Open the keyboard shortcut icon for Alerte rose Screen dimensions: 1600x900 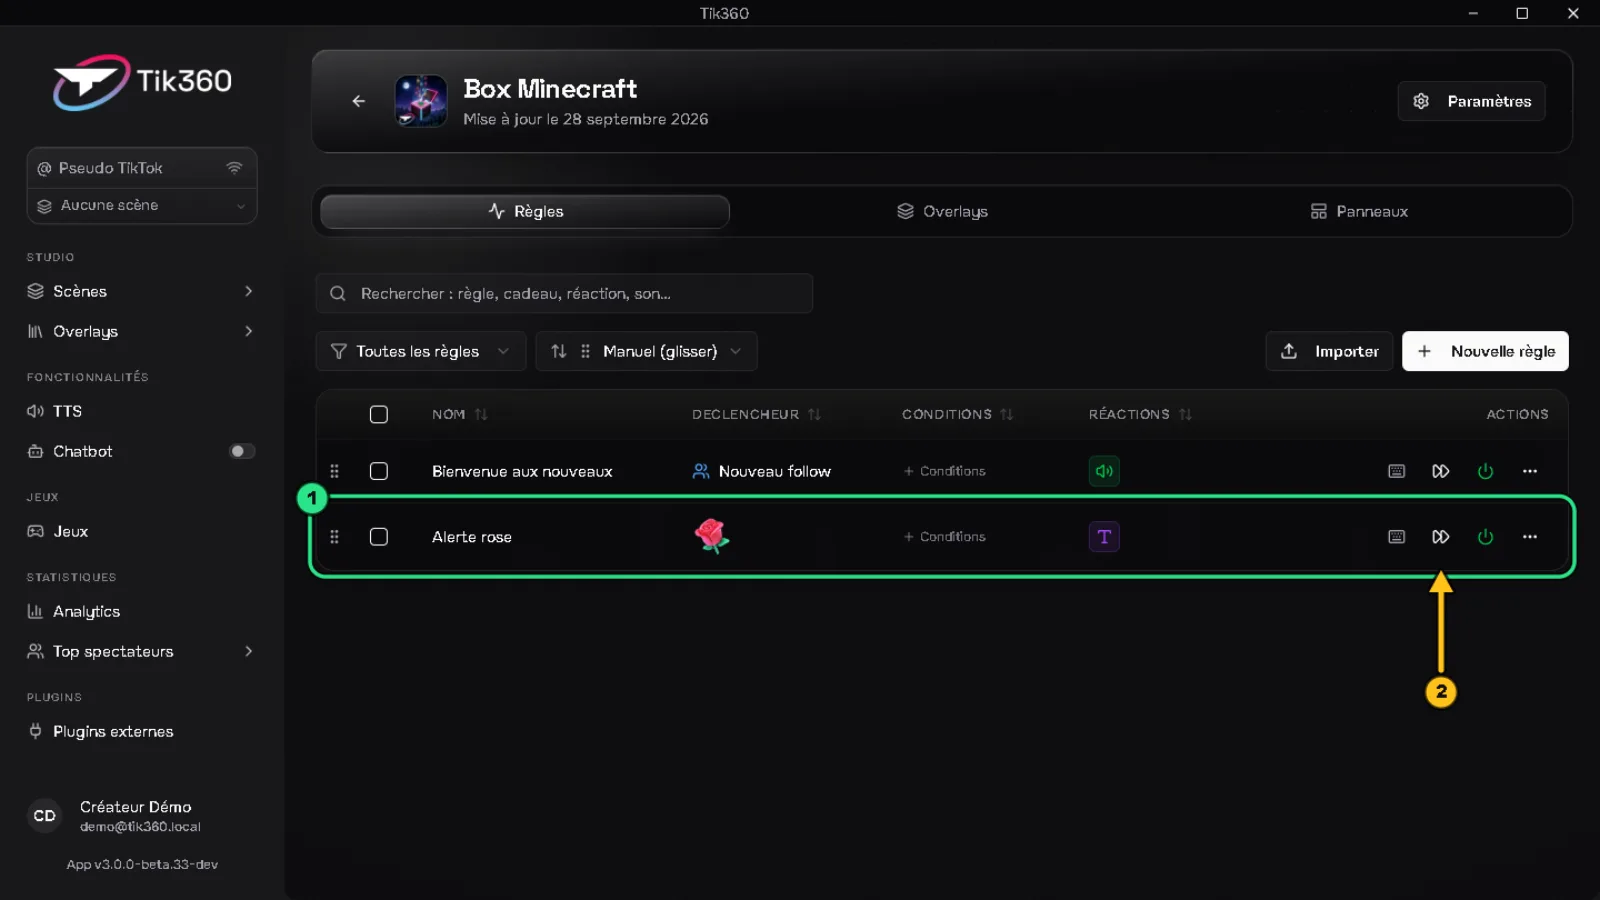click(1397, 537)
